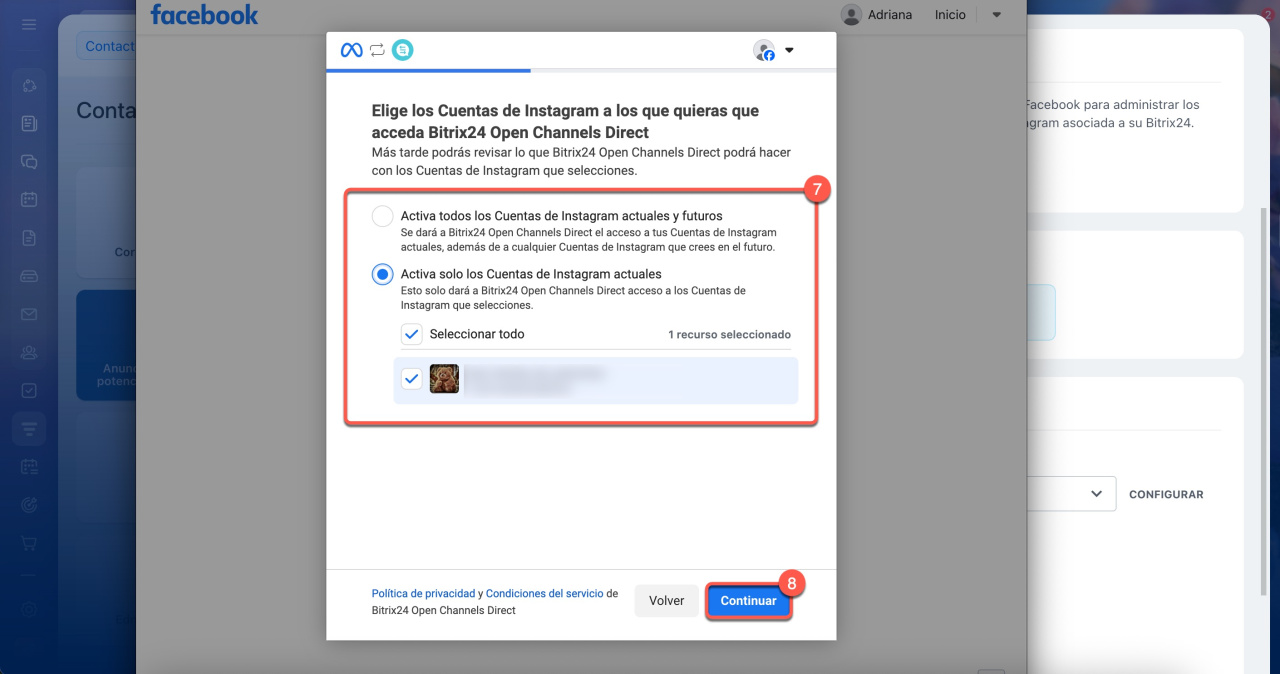Open the target goal icon in the sidebar
The height and width of the screenshot is (674, 1280).
[x=29, y=505]
